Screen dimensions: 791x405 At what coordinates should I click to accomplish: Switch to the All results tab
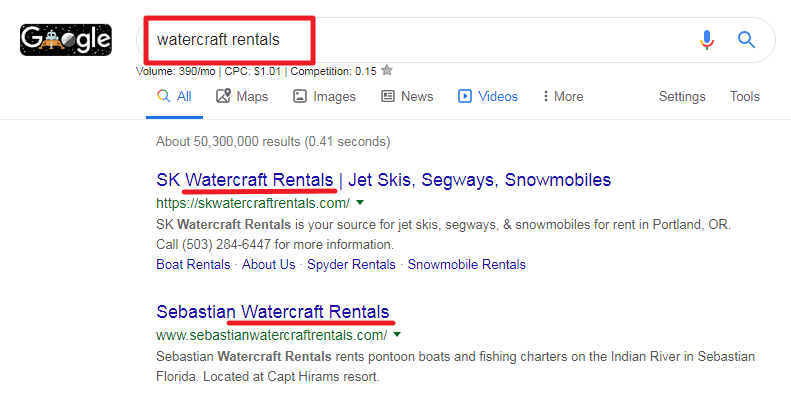click(x=175, y=96)
